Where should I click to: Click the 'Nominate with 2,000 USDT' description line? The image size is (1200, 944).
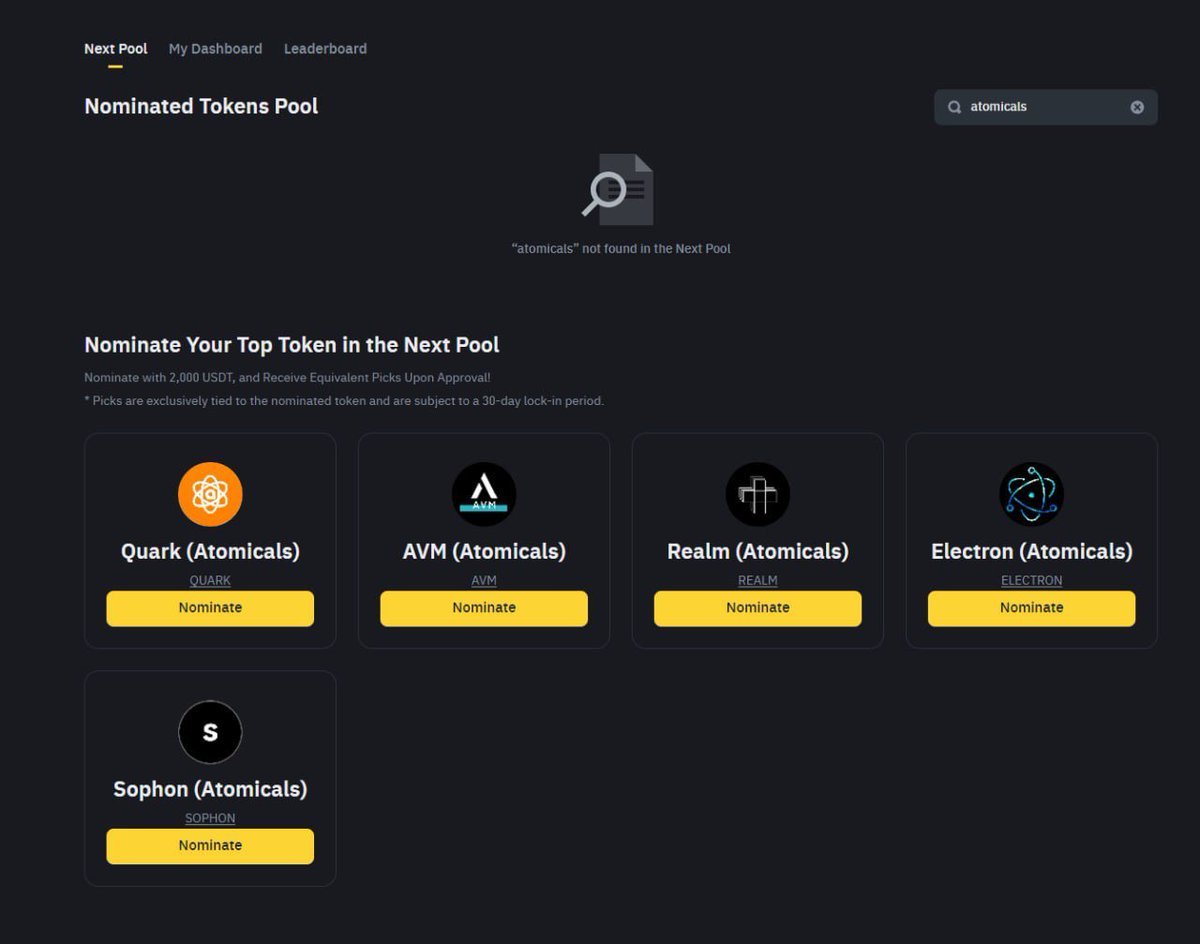[287, 378]
